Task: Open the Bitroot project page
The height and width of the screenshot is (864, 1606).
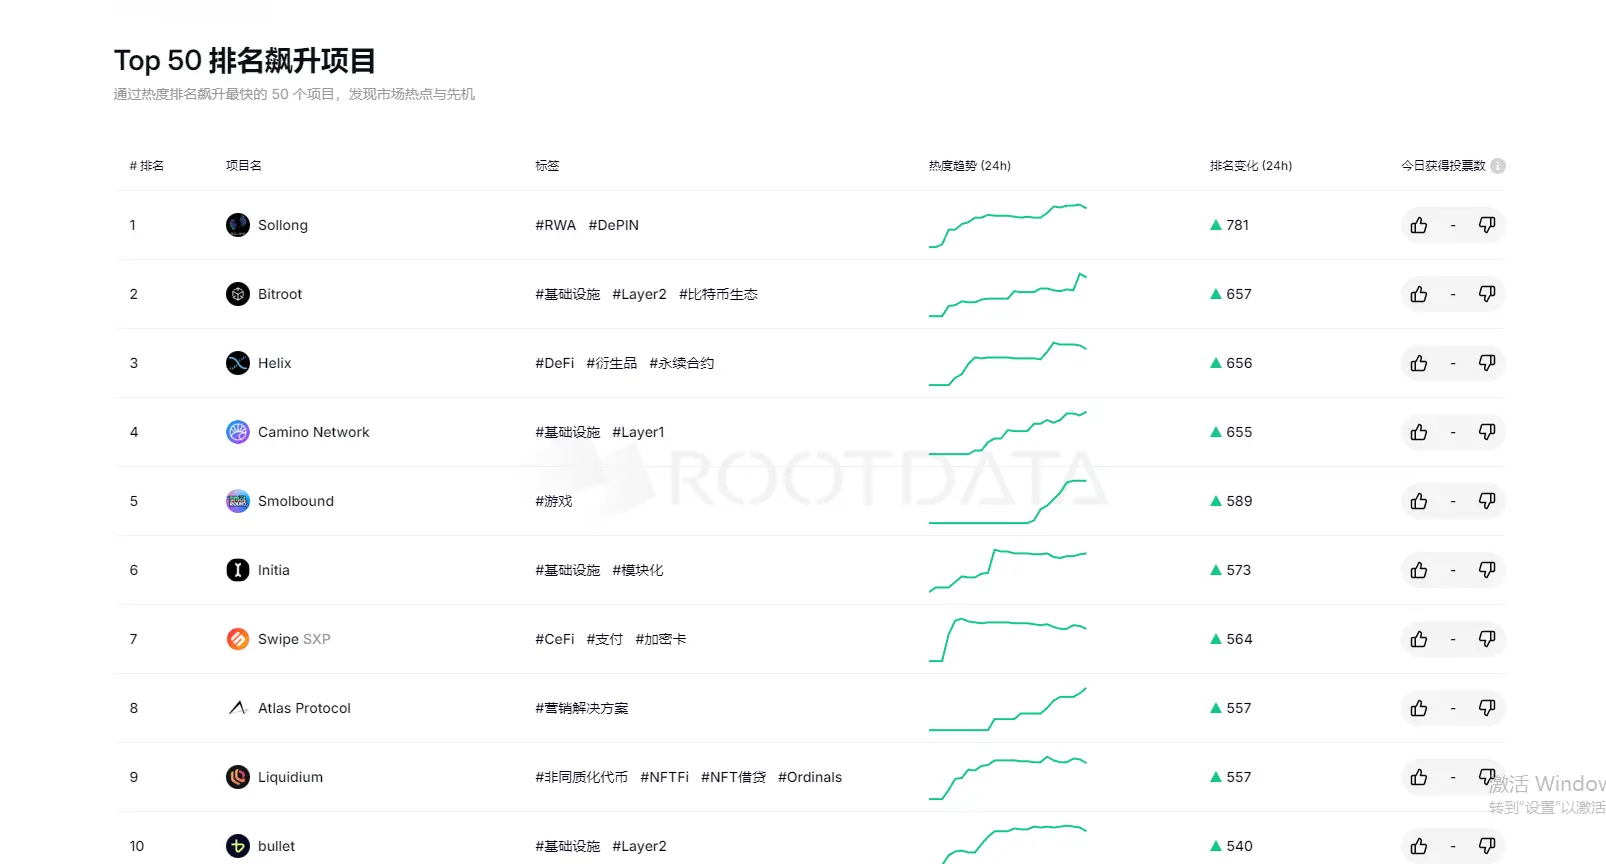Action: tap(280, 294)
